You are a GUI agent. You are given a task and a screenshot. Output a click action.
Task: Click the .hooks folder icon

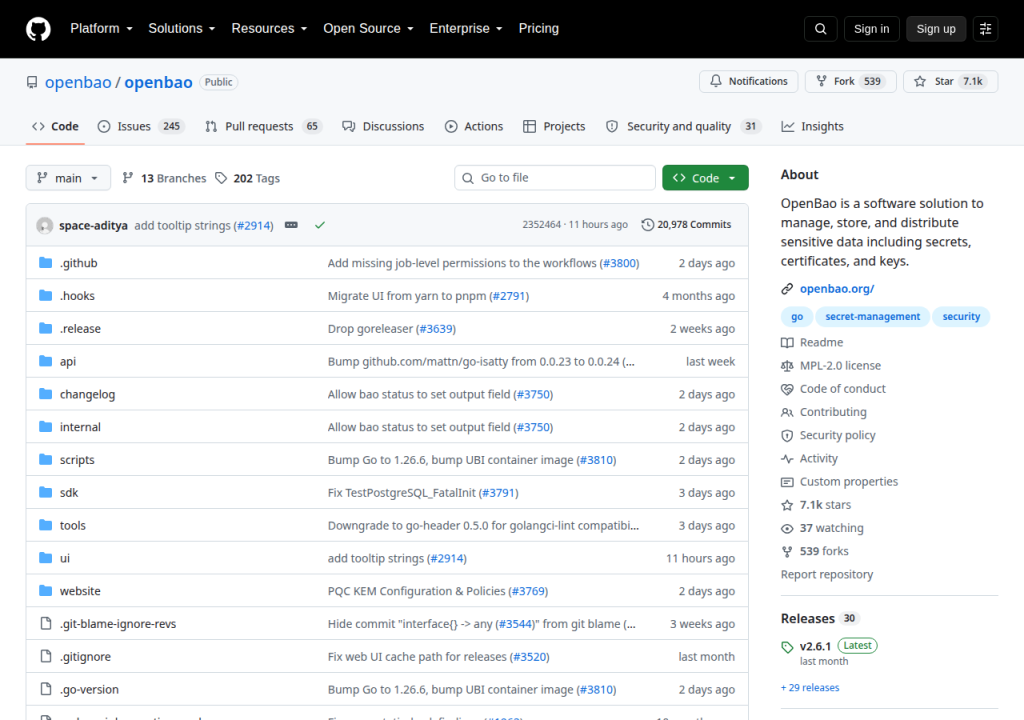click(45, 295)
